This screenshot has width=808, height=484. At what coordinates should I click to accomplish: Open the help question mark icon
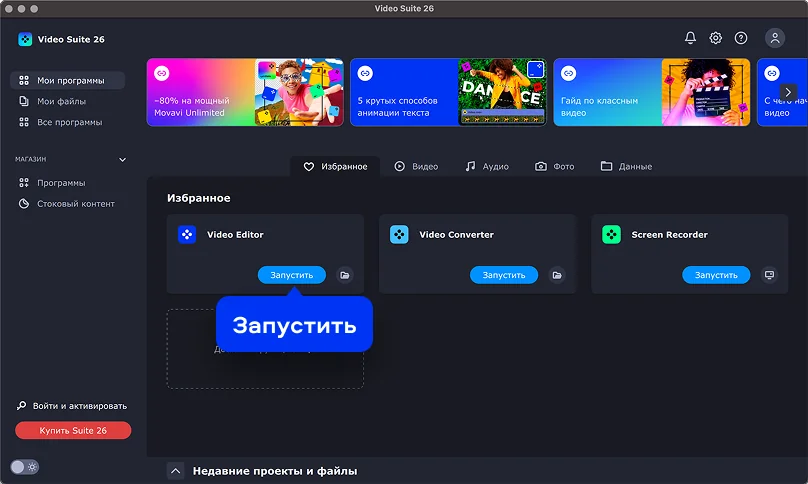coord(740,38)
